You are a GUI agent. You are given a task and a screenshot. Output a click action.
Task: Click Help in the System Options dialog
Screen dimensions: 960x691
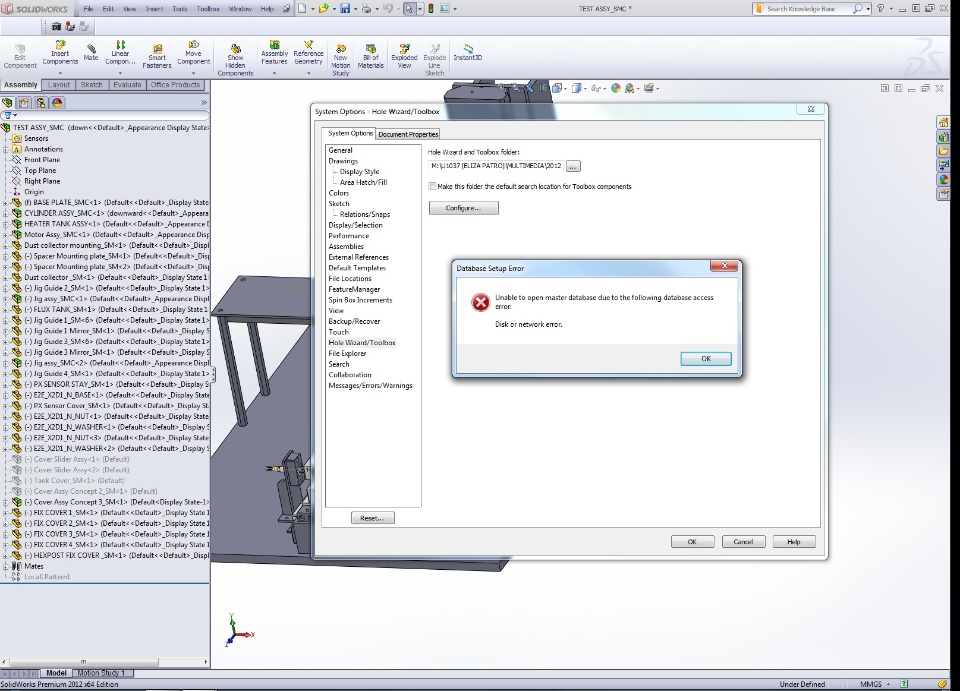coord(793,542)
